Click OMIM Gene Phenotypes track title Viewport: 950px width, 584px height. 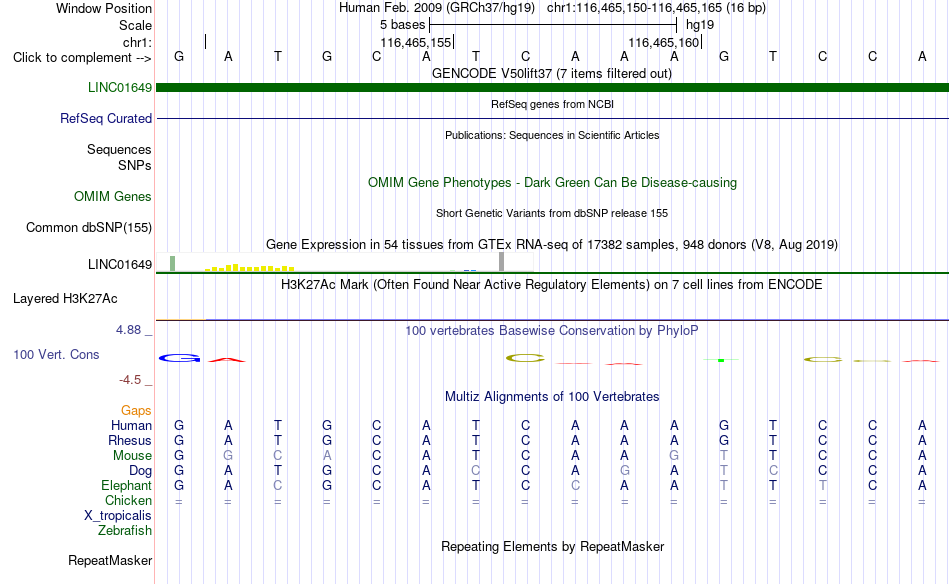(x=552, y=182)
